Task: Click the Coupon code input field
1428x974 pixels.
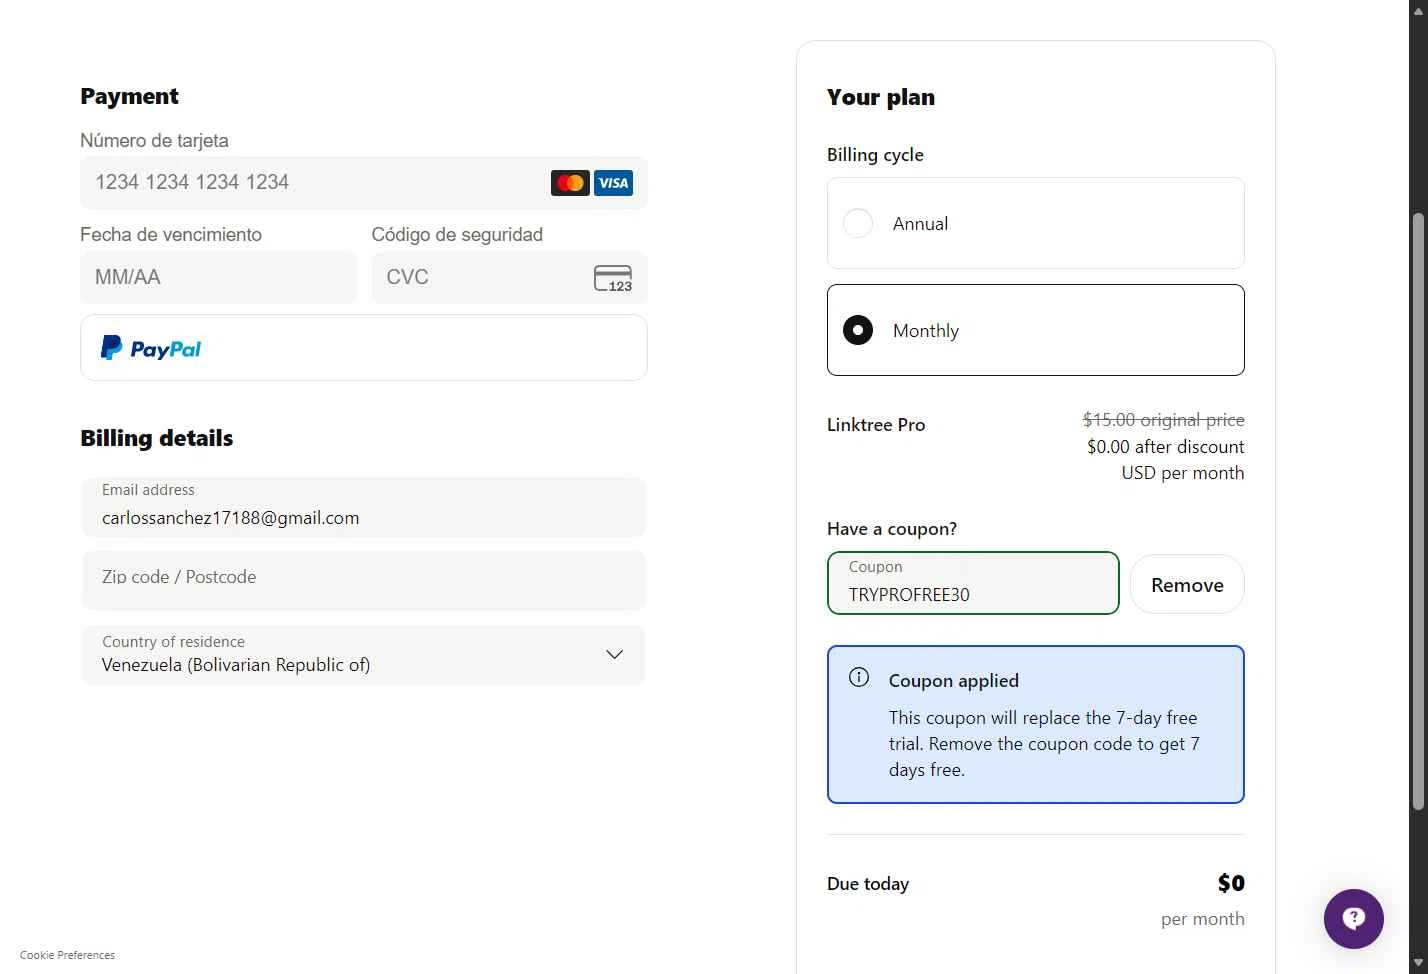Action: tap(972, 584)
